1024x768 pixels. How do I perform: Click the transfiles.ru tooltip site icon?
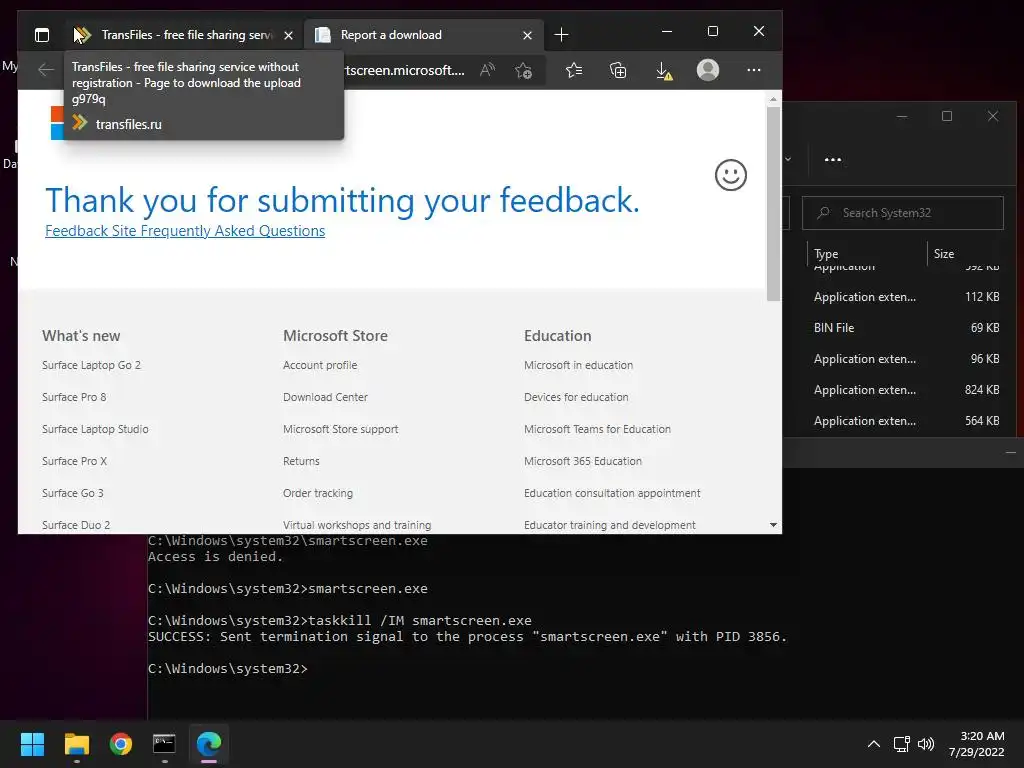(80, 122)
